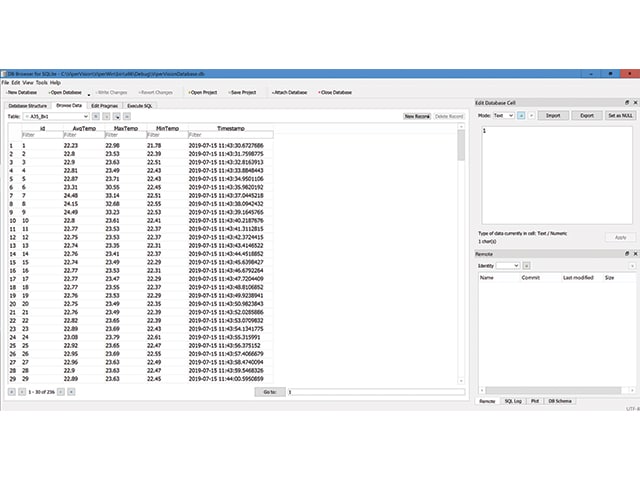This screenshot has height=480, width=640.
Task: Close the Edit Database Cell panel
Action: click(x=635, y=102)
